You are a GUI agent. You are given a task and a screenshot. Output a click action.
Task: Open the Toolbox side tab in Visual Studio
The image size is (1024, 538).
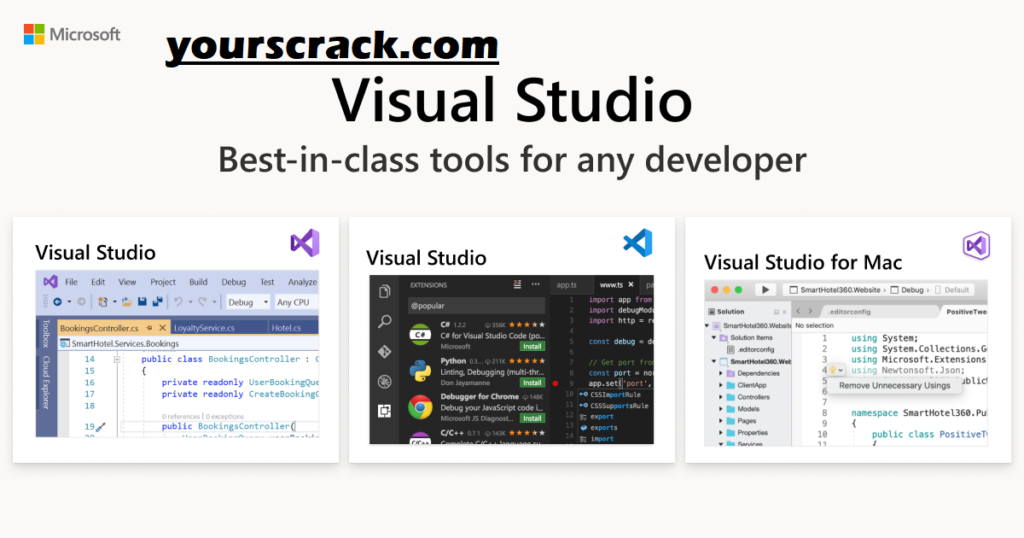pyautogui.click(x=46, y=334)
